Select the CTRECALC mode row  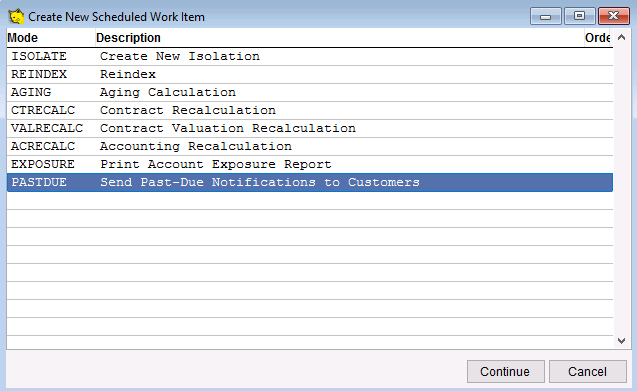pyautogui.click(x=310, y=110)
